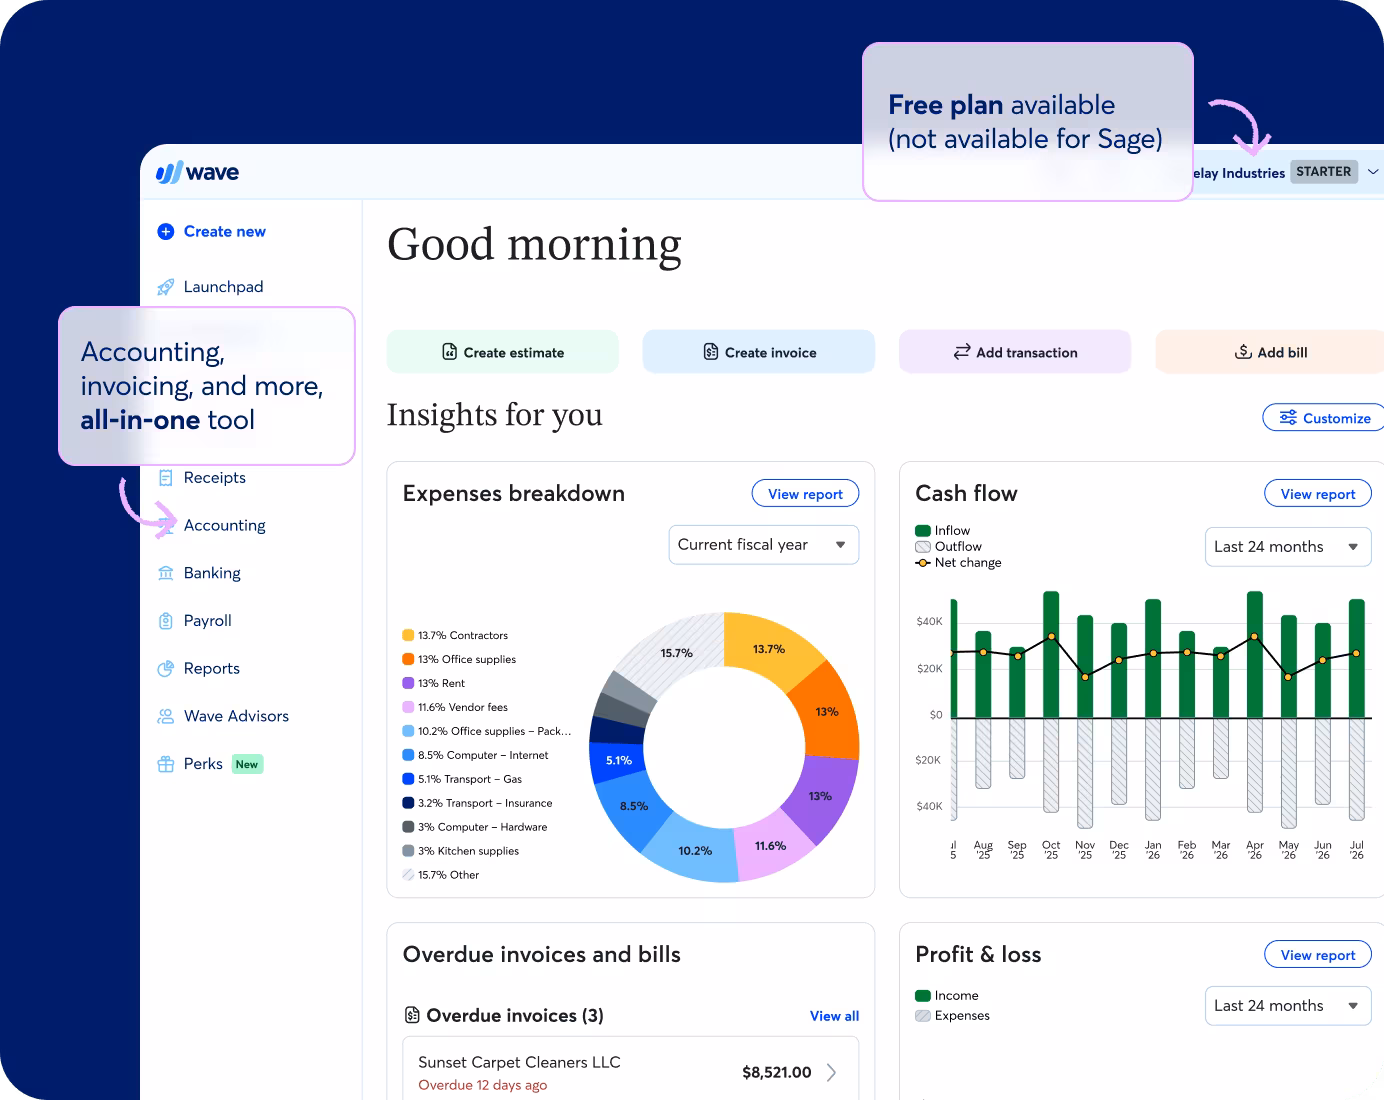Click '3.2% Transport – Insurance' legend entry
This screenshot has width=1384, height=1100.
(x=477, y=803)
